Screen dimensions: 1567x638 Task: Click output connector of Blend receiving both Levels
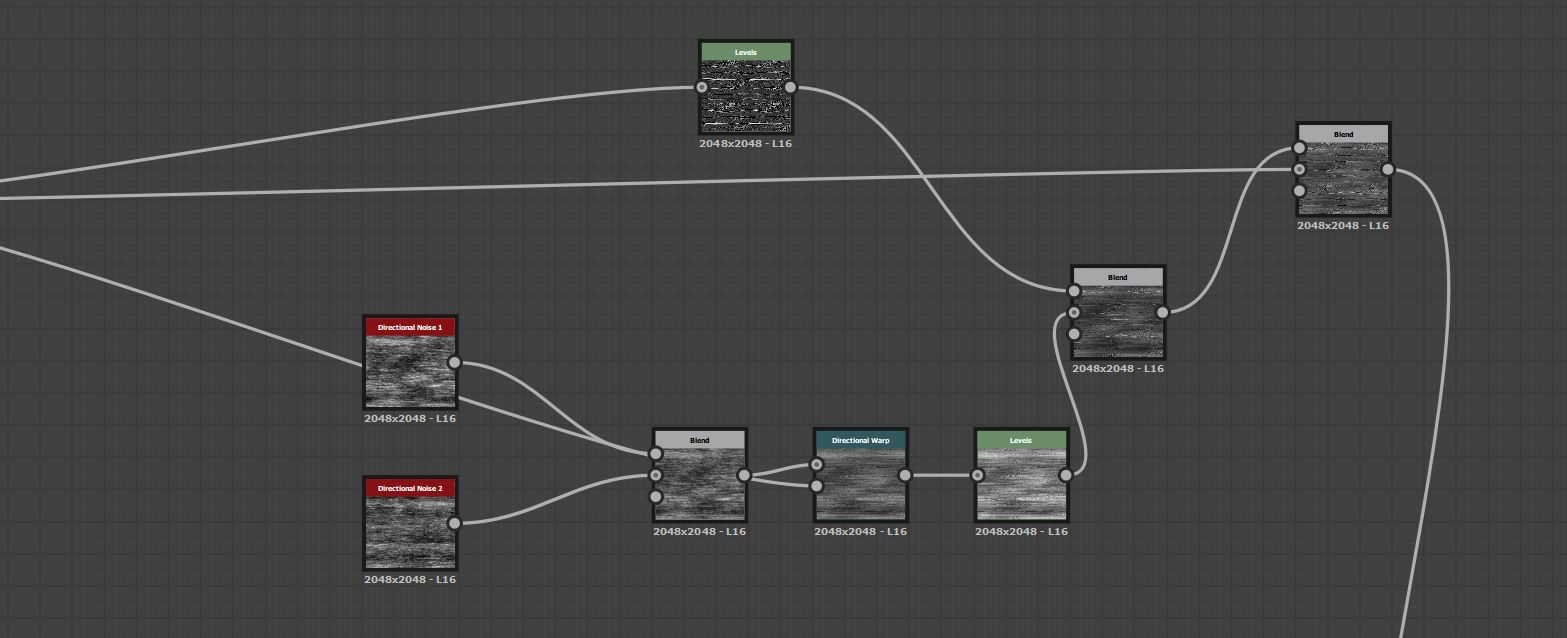(1162, 312)
